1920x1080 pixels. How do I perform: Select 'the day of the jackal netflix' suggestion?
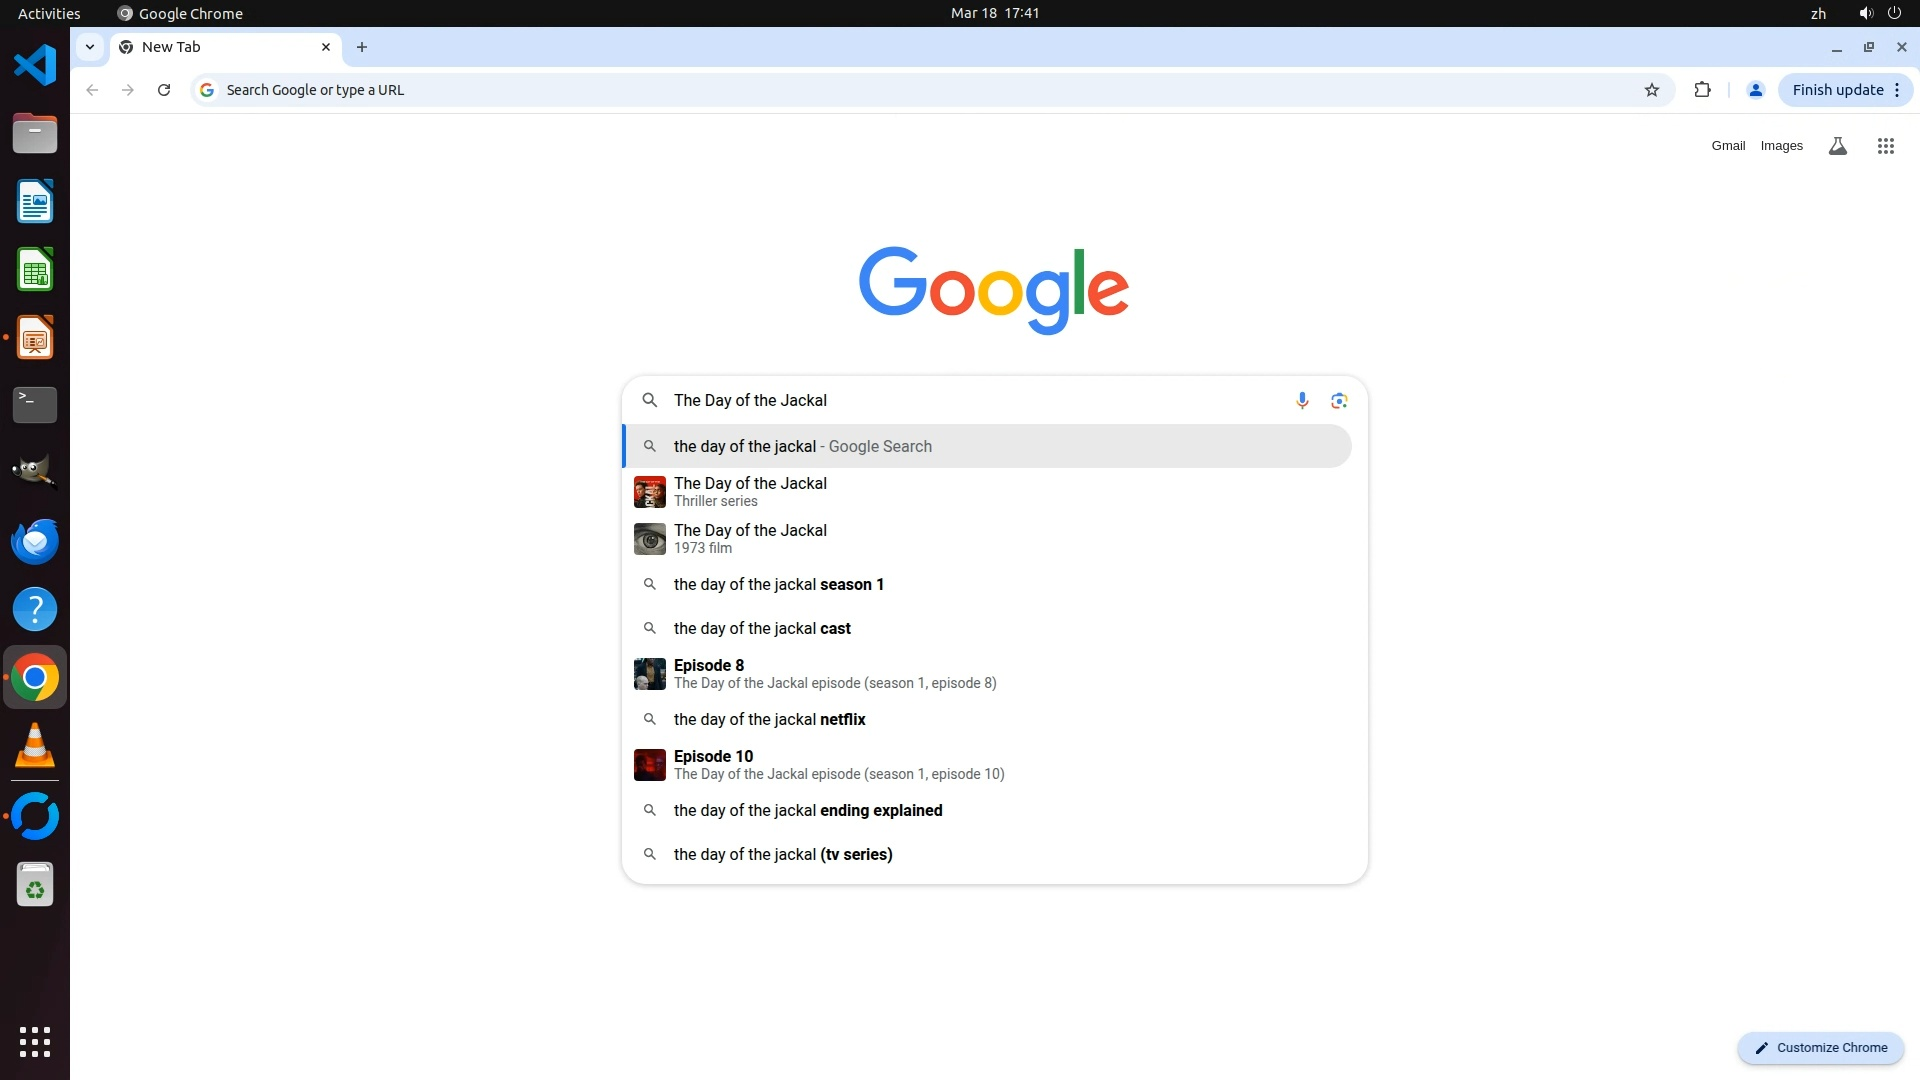pyautogui.click(x=769, y=719)
